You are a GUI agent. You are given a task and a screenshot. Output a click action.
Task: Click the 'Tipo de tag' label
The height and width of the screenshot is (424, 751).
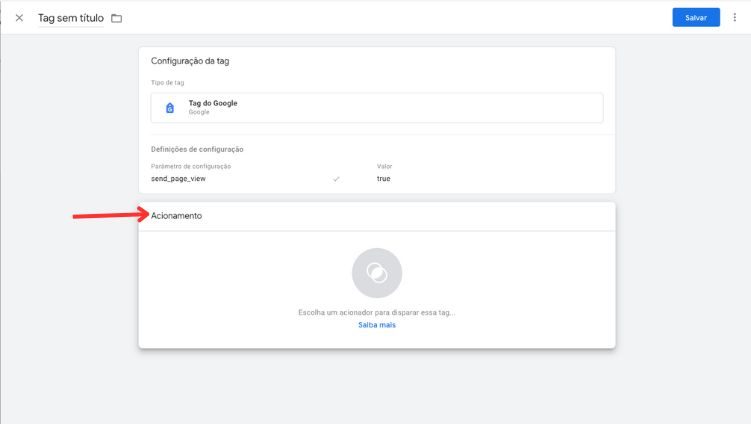pyautogui.click(x=167, y=82)
